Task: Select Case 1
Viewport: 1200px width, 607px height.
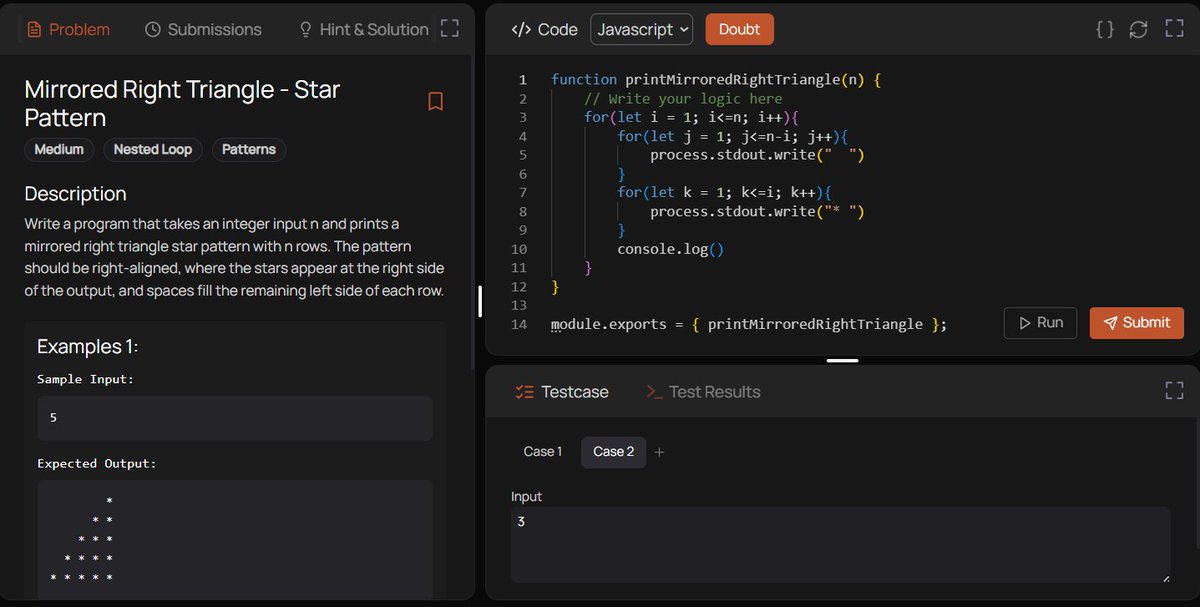Action: (x=543, y=452)
